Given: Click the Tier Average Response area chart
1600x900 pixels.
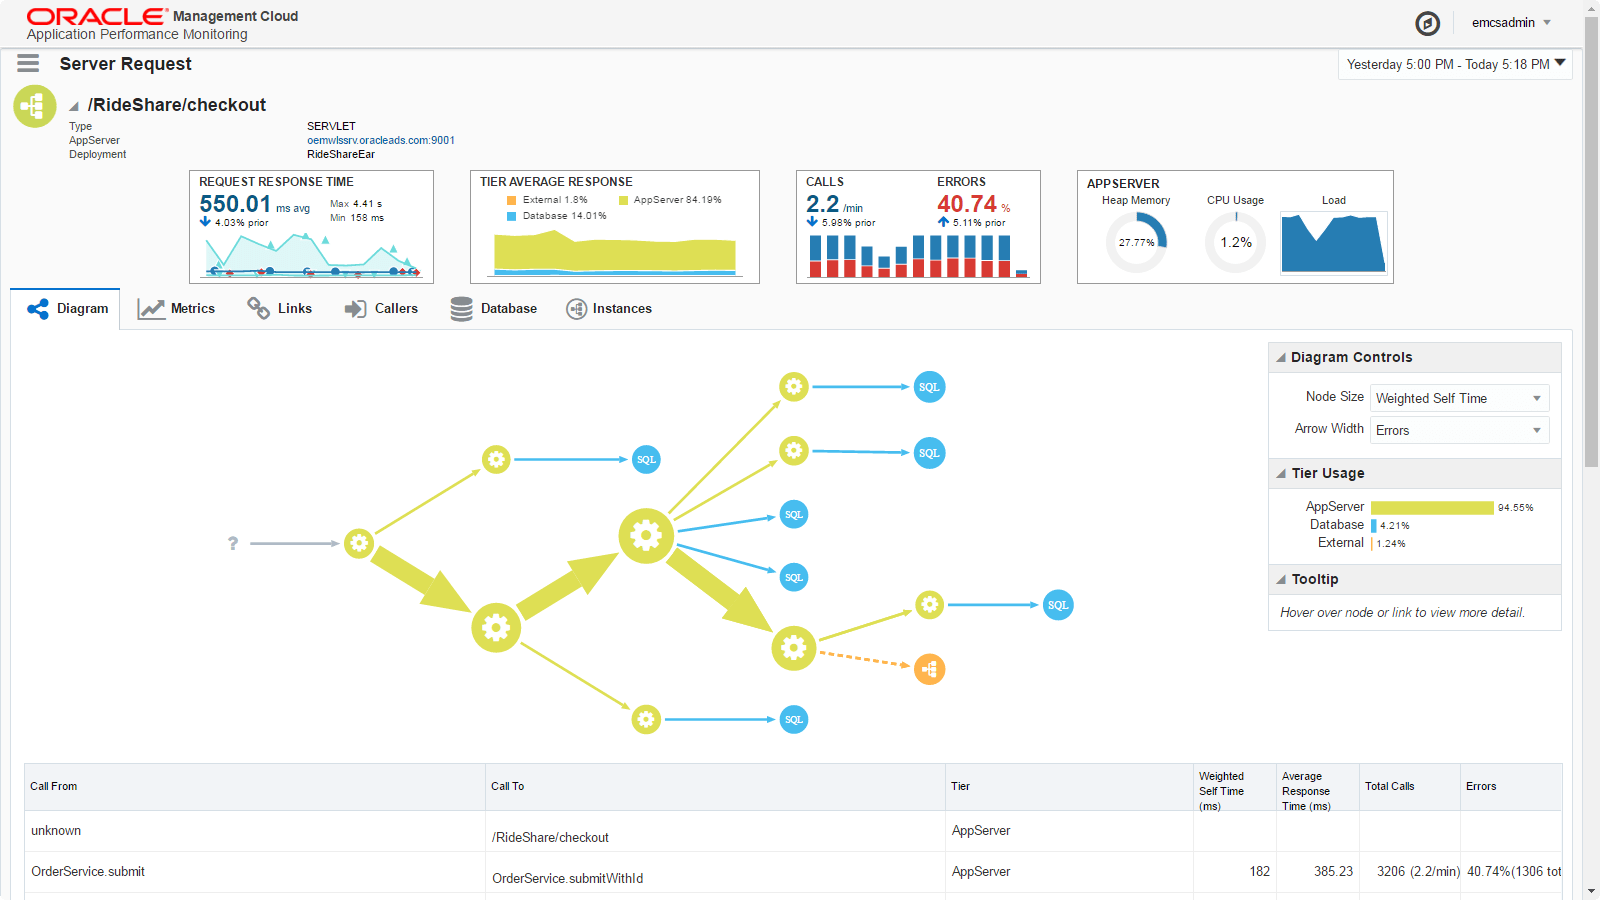Looking at the screenshot, I should 615,252.
